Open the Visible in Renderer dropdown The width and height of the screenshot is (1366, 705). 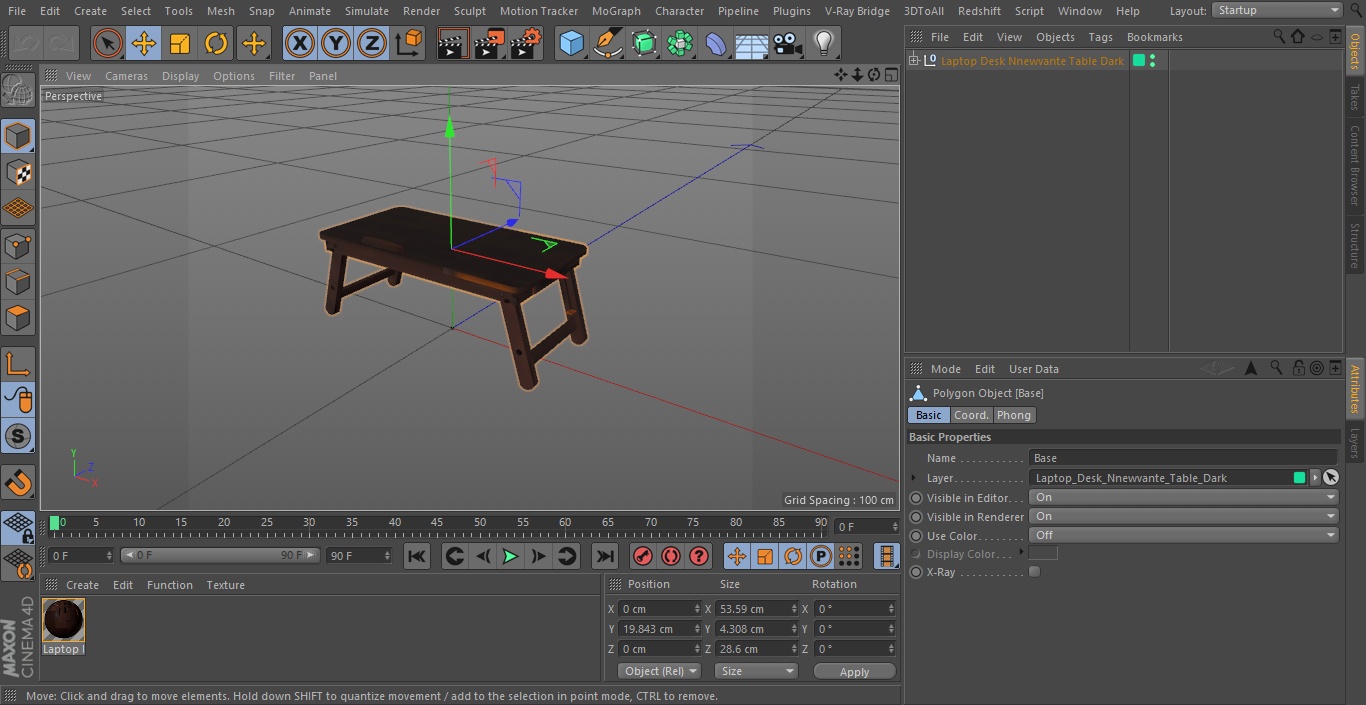[x=1185, y=516]
